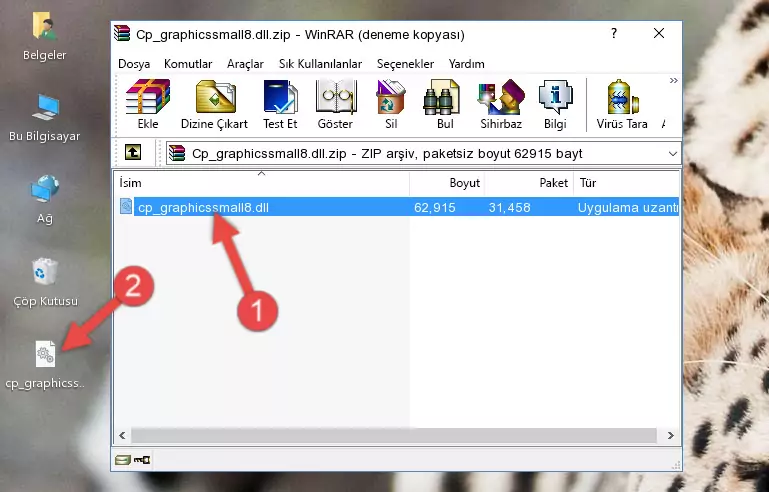
Task: Click the left arrow of horizontal scrollbar
Action: tap(122, 435)
